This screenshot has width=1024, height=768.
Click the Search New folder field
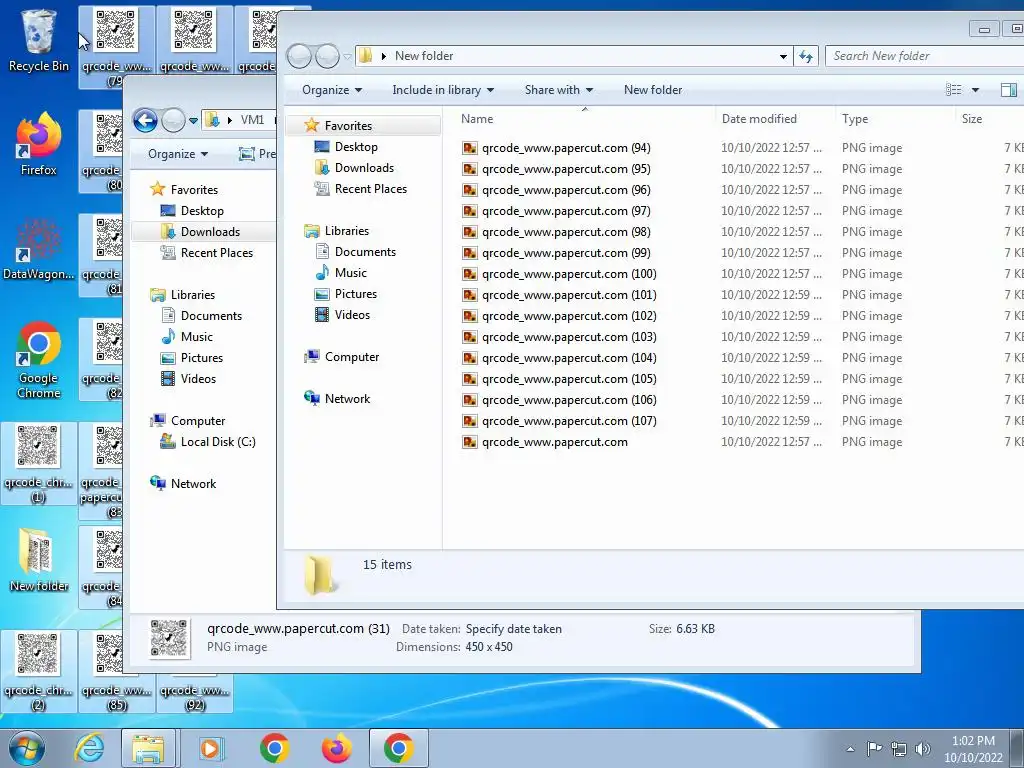tap(925, 56)
